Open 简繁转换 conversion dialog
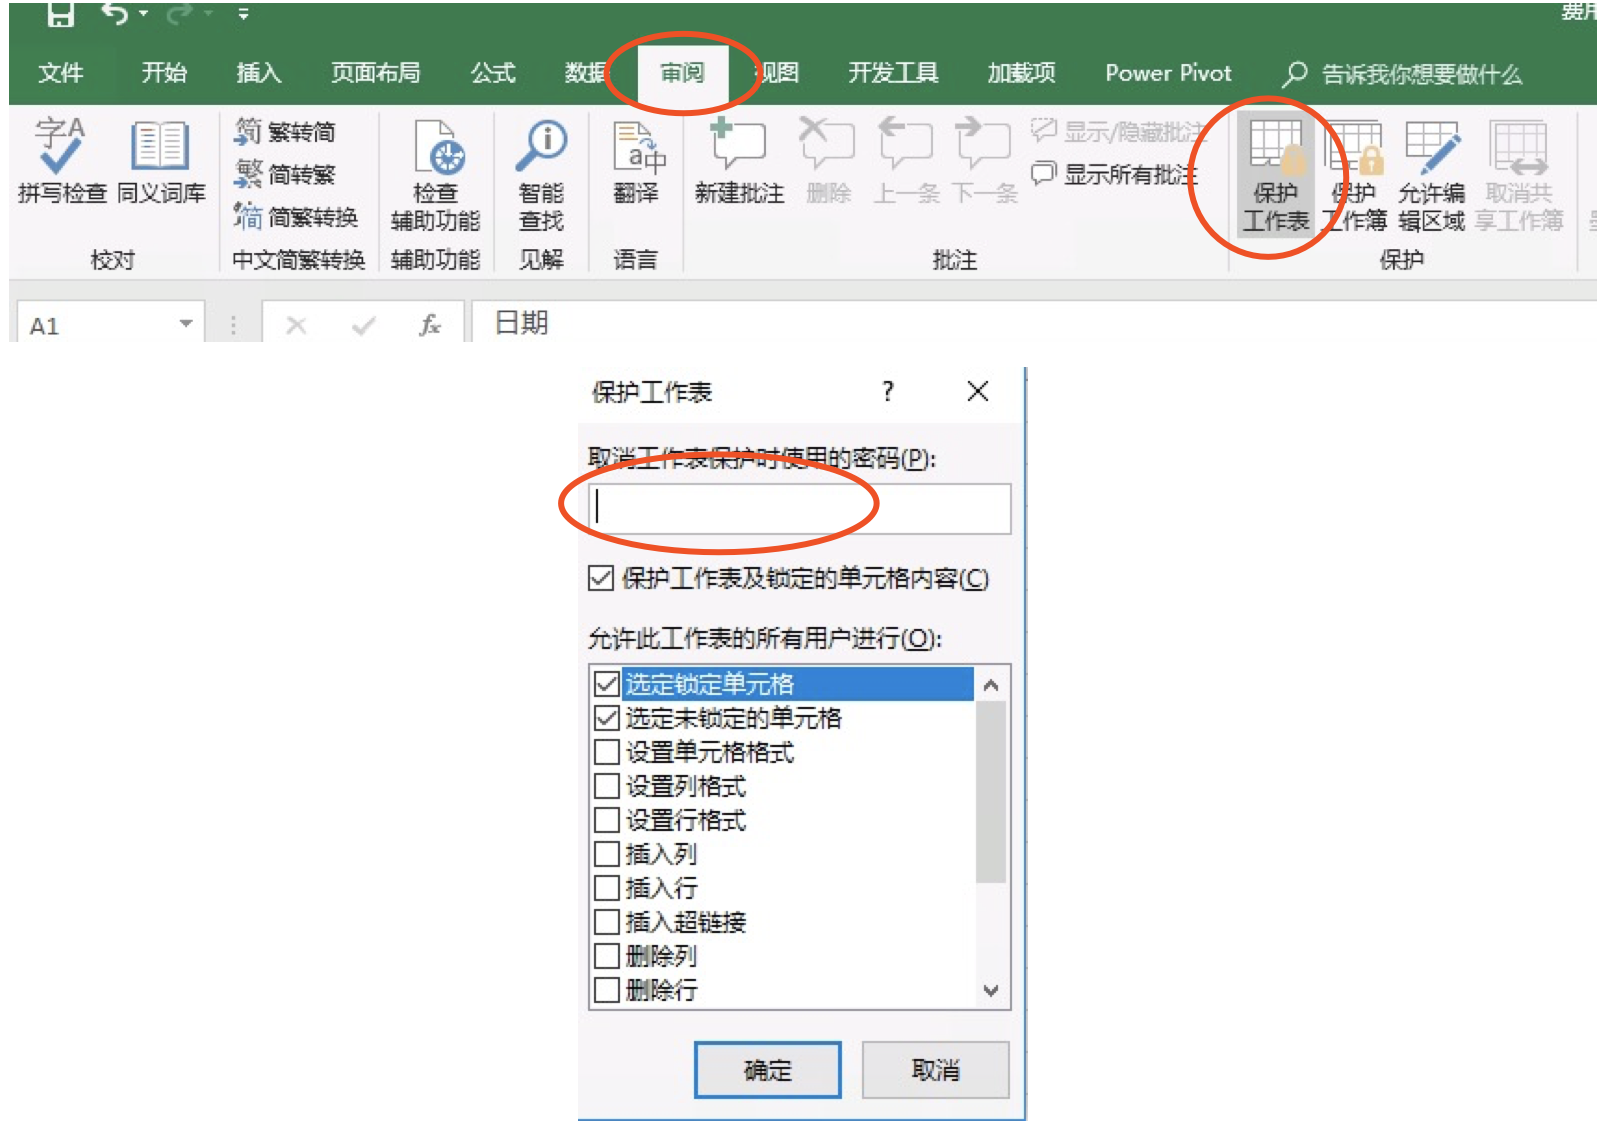Image resolution: width=1614 pixels, height=1130 pixels. (x=296, y=216)
